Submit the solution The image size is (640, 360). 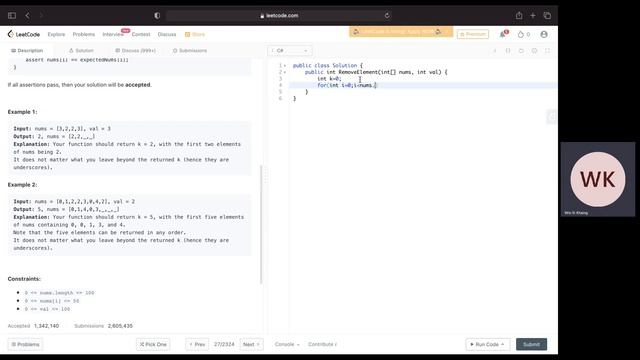(x=531, y=344)
